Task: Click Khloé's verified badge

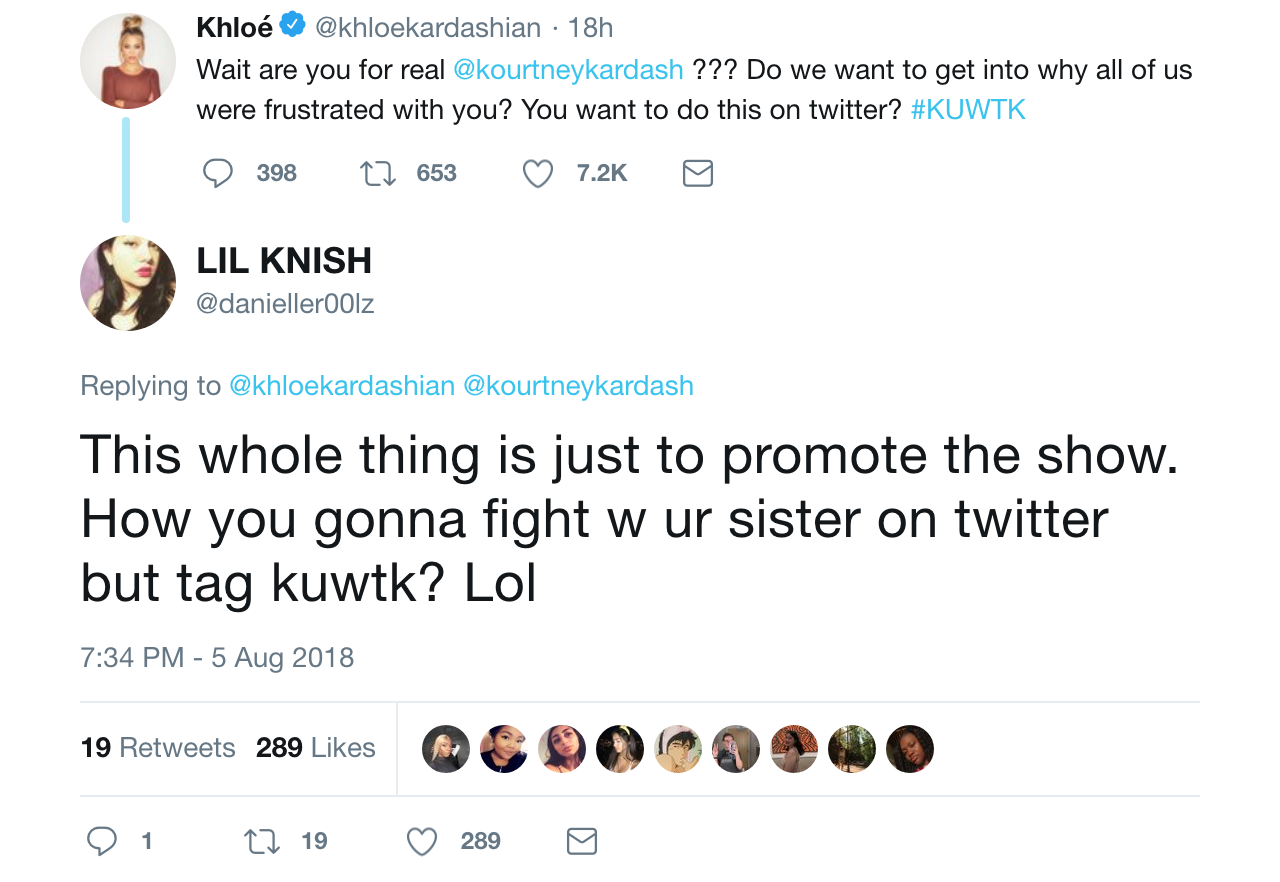Action: click(x=290, y=26)
